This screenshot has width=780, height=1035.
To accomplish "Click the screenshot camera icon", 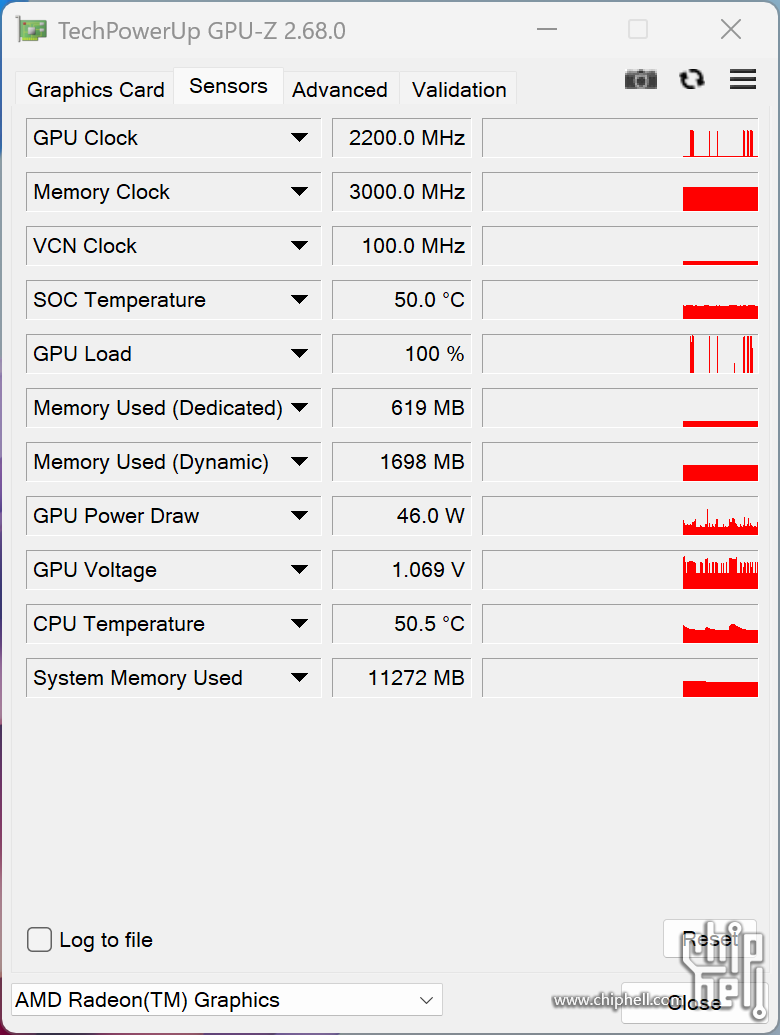I will [641, 80].
